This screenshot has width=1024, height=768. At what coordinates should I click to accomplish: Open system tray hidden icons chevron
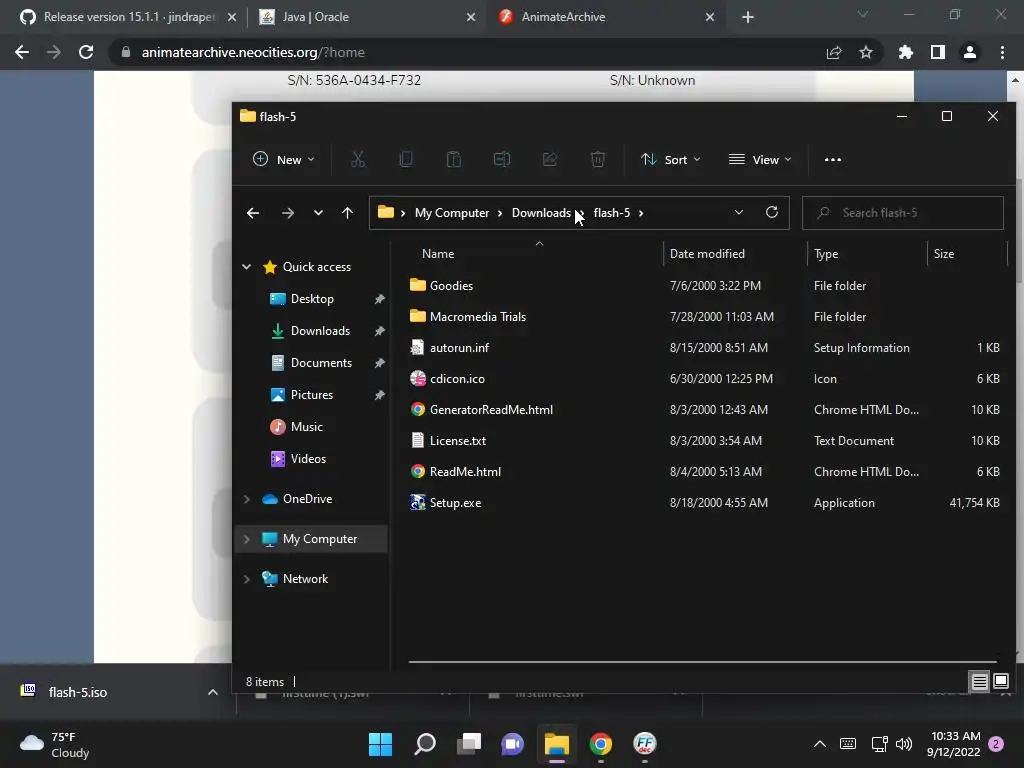pos(820,744)
